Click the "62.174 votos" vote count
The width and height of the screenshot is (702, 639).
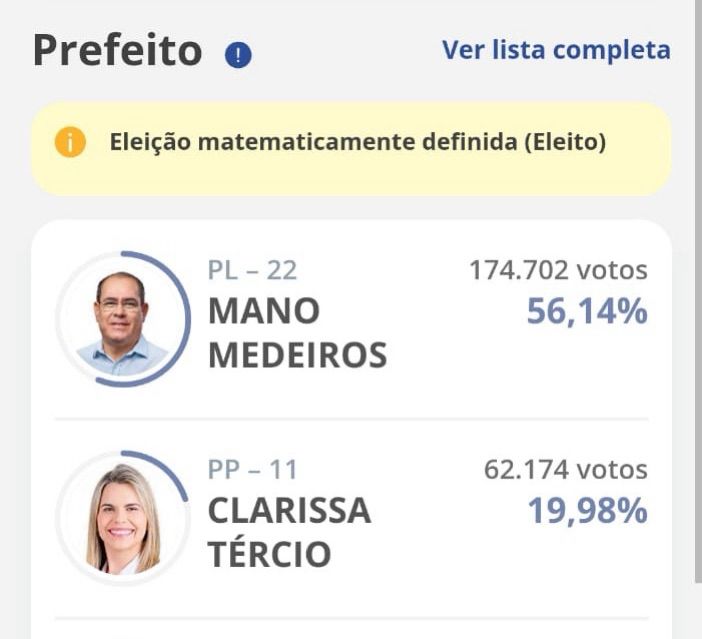pos(565,469)
